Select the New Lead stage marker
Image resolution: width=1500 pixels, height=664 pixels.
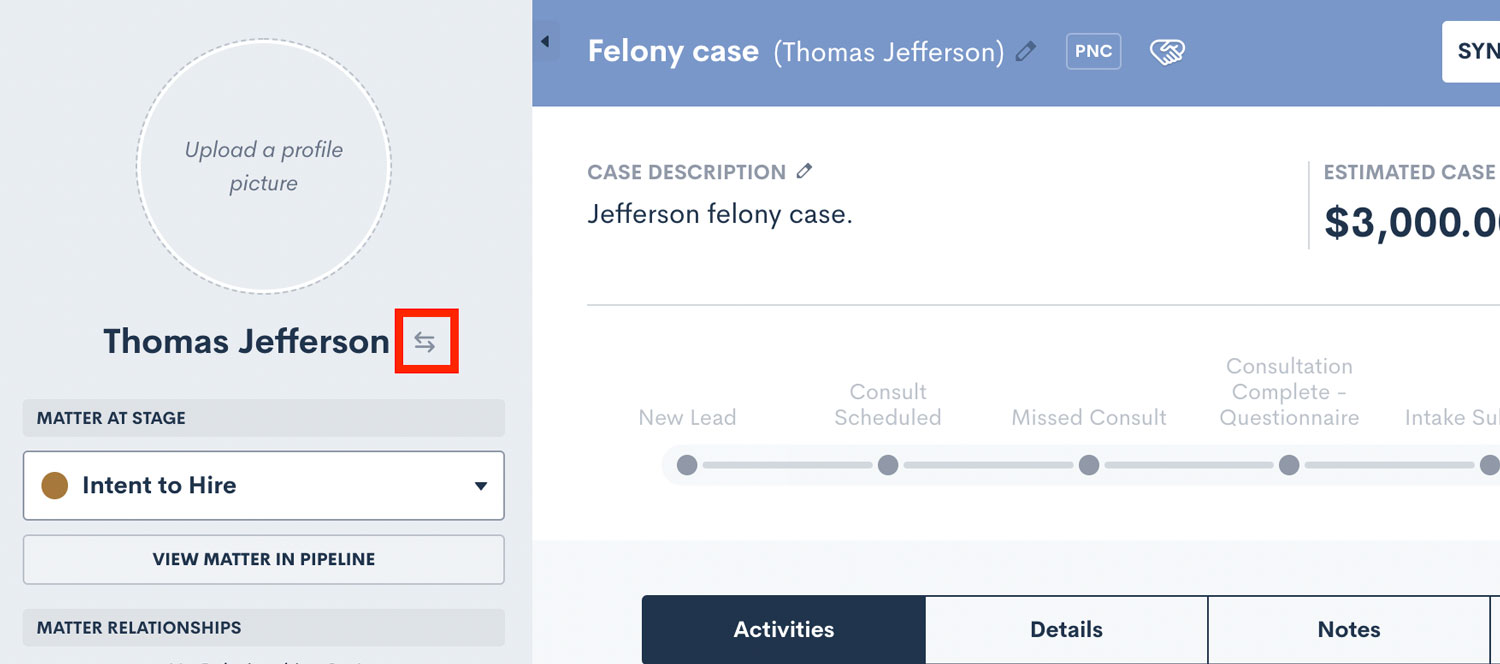click(x=687, y=465)
